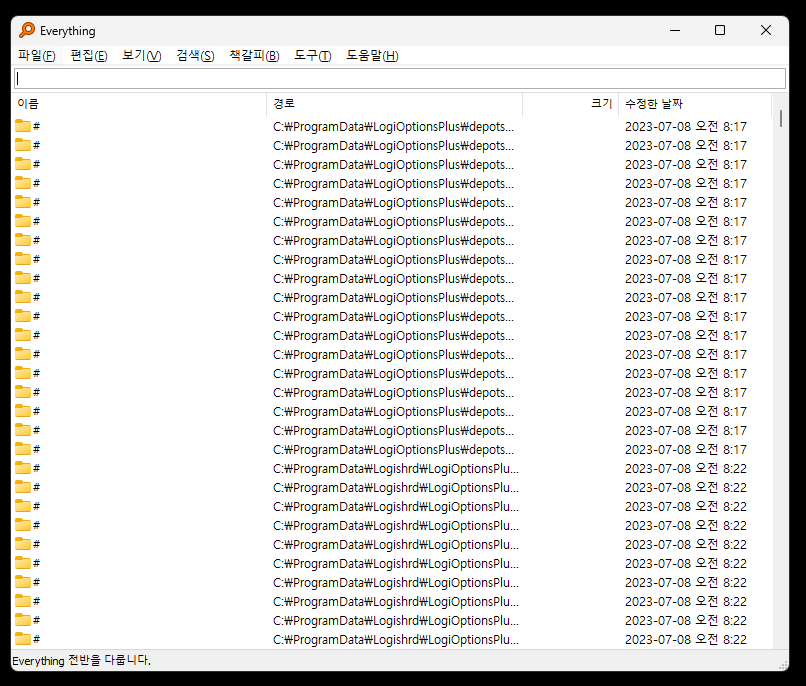
Task: Maximize the Everything window
Action: (720, 30)
